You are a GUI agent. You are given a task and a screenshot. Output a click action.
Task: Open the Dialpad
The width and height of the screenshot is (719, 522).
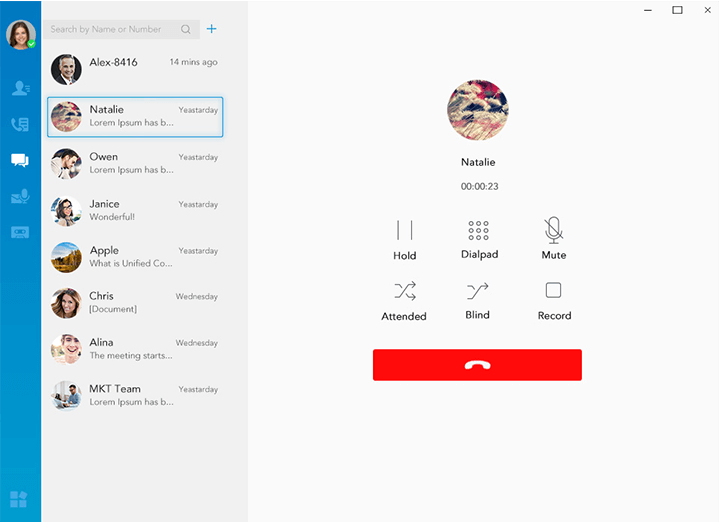point(479,240)
